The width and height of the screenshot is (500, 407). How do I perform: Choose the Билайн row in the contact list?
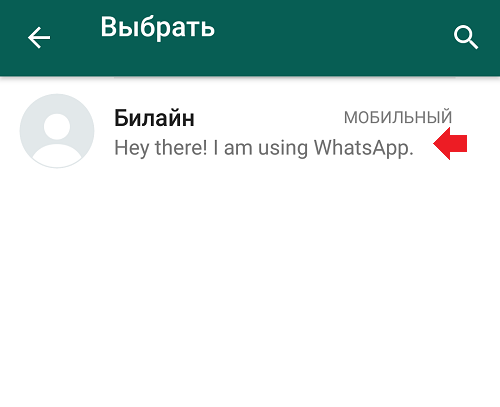pos(250,131)
